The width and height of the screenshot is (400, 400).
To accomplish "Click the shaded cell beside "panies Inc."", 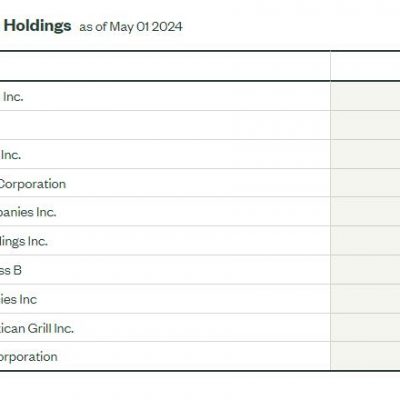I will coord(365,211).
